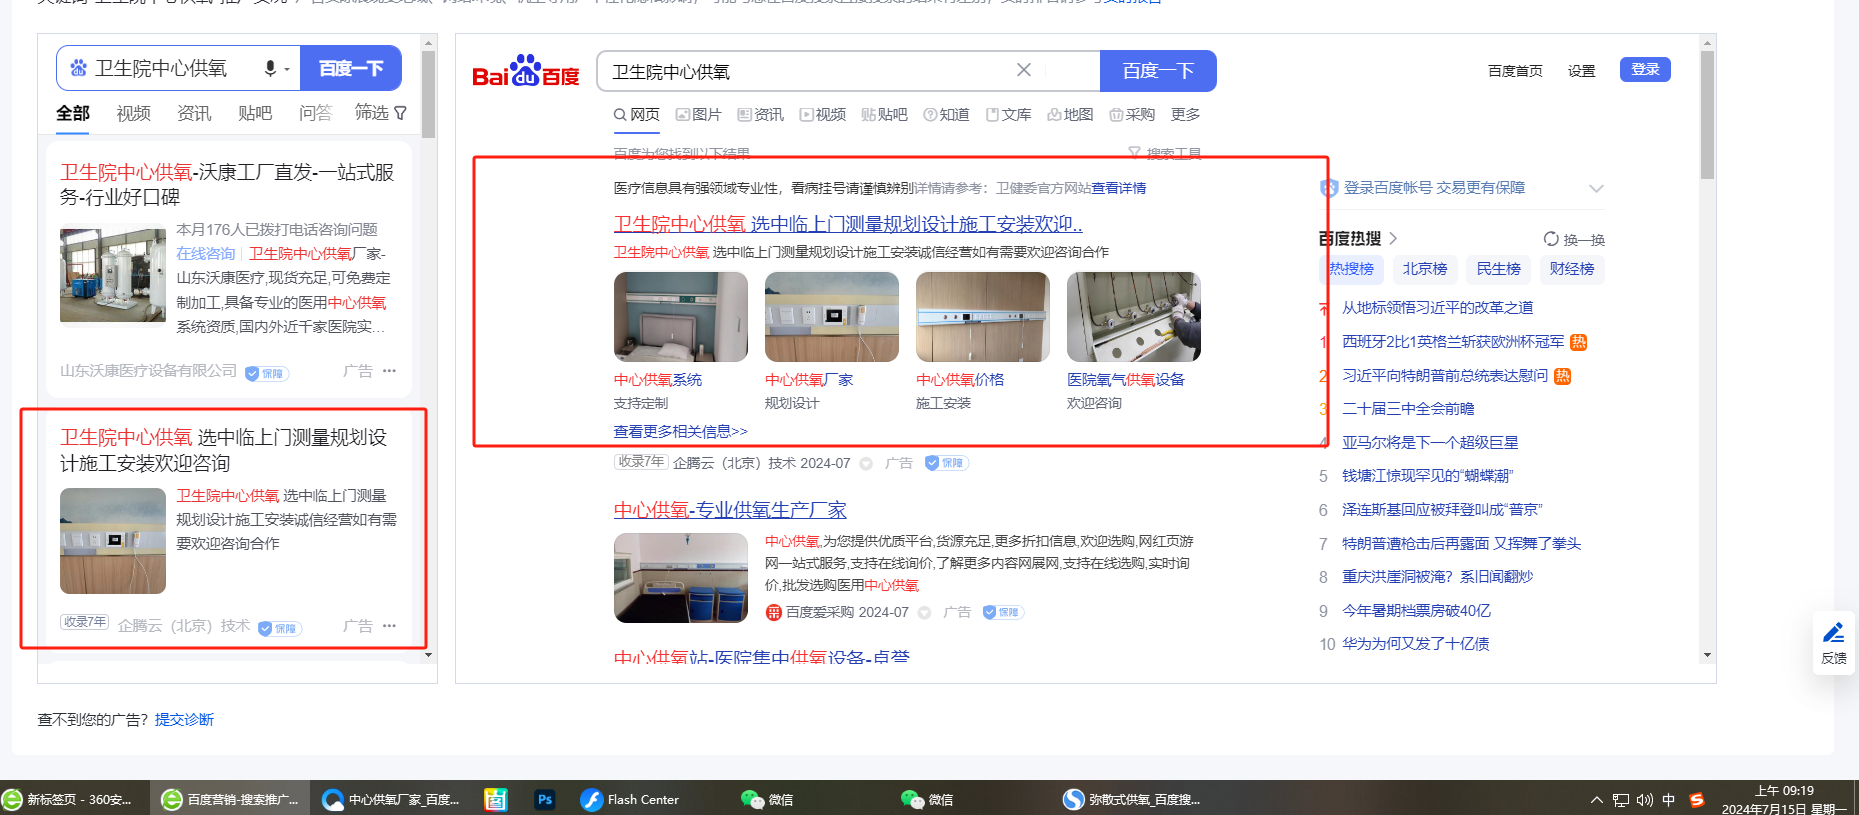Switch to the 采购 search tab
This screenshot has width=1859, height=815.
[x=1132, y=115]
